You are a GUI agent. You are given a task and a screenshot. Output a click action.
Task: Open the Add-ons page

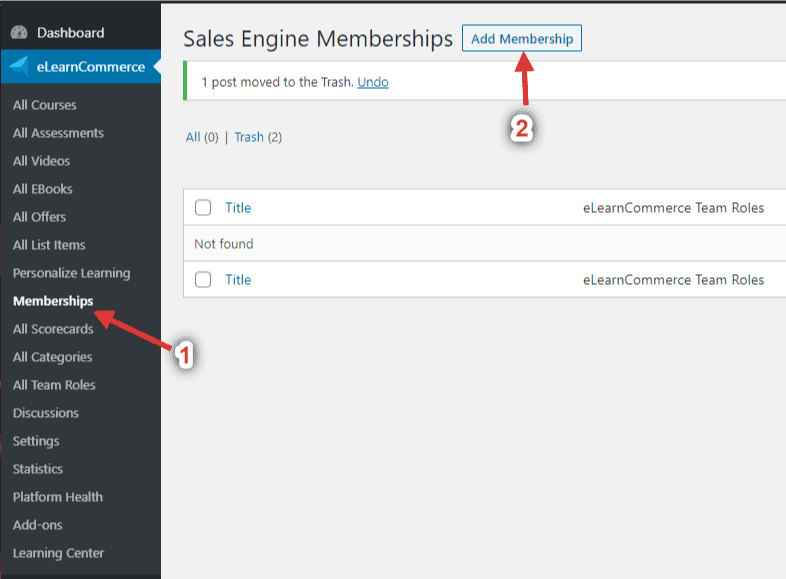tap(36, 525)
